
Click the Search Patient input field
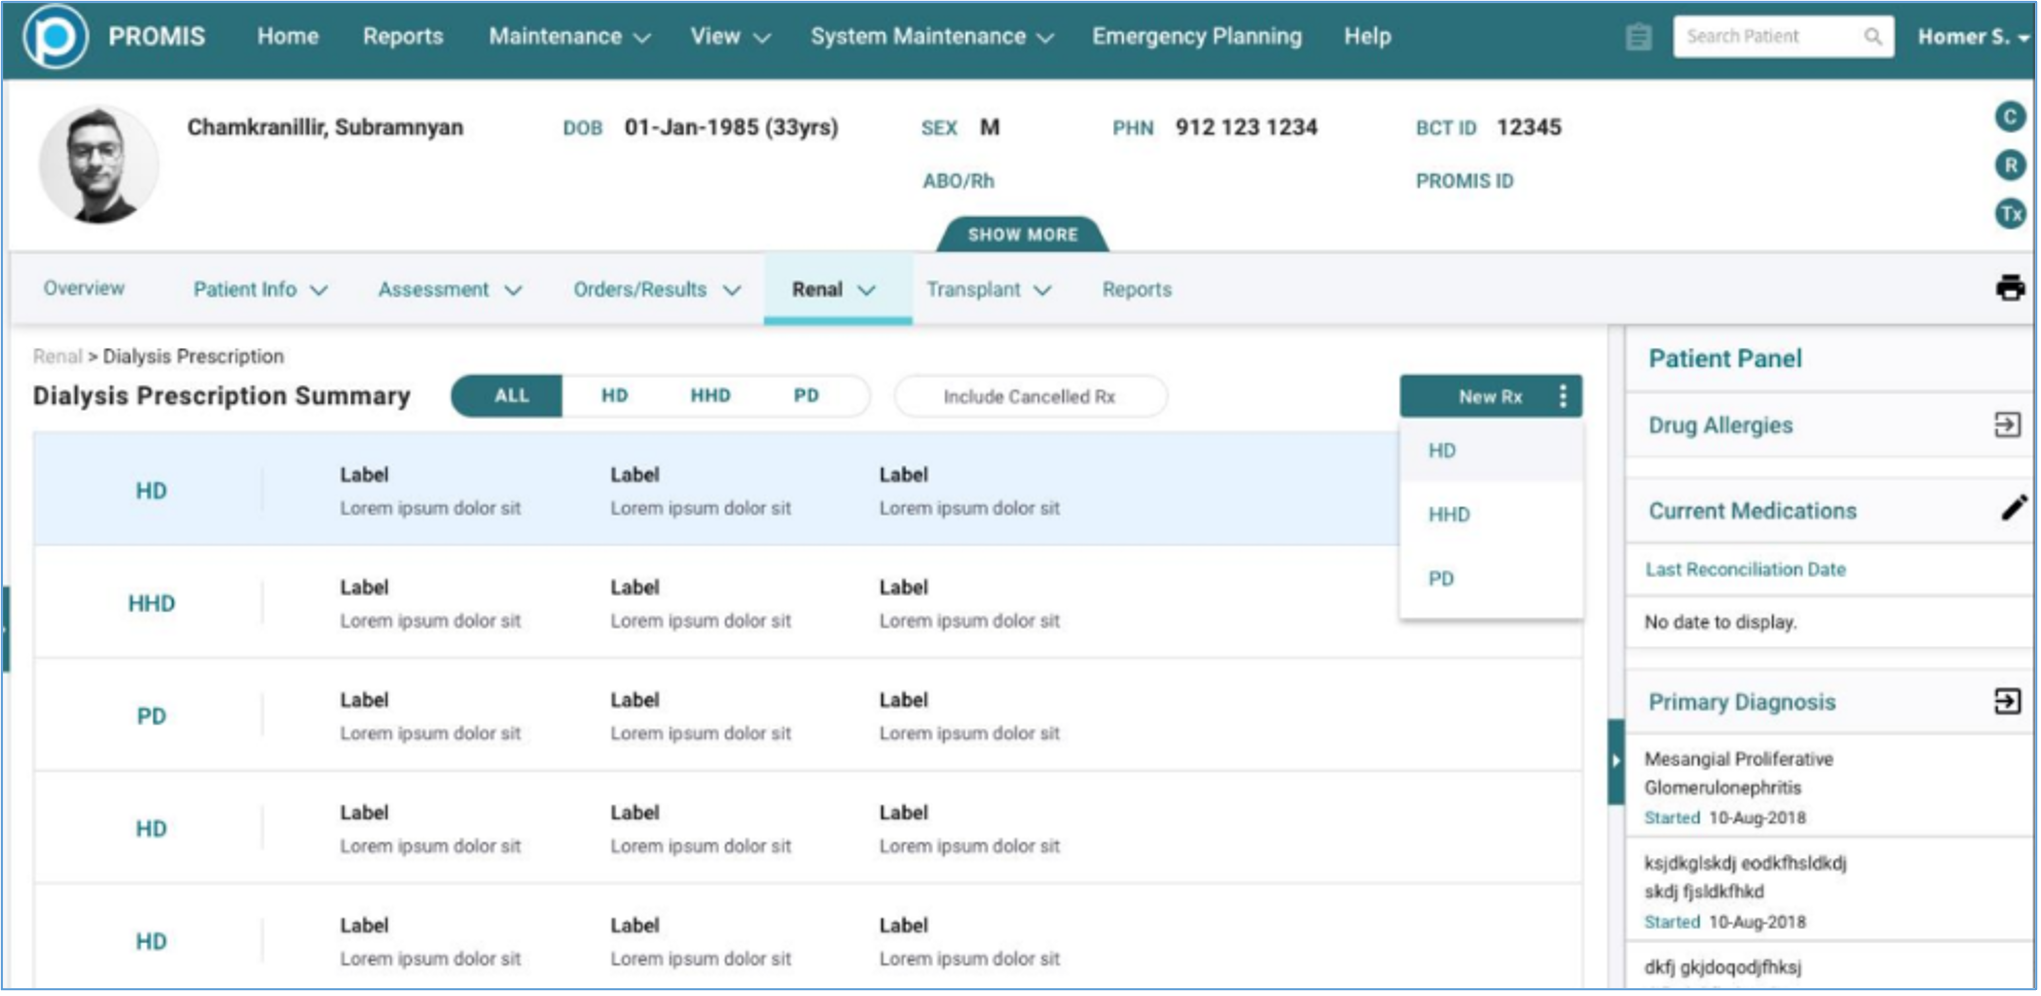point(1770,37)
